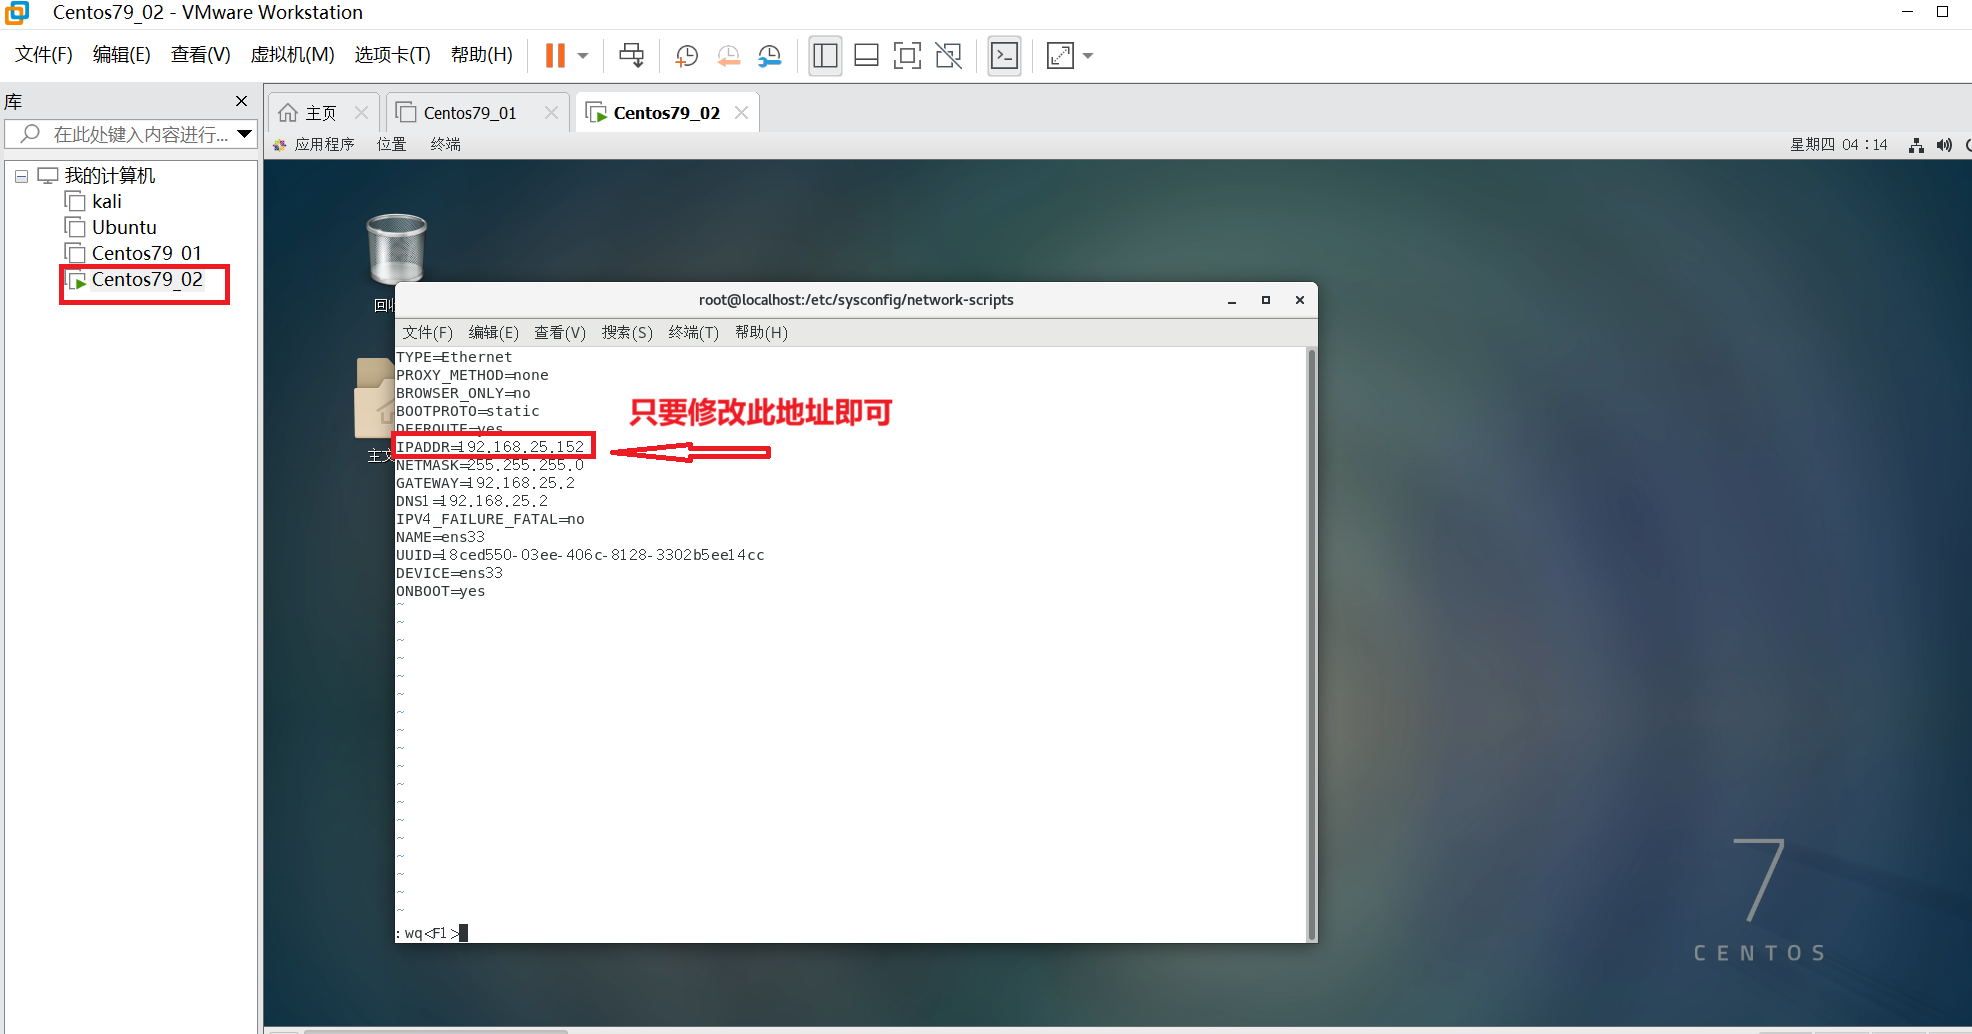Open the terminal 终端(T) menu
1972x1034 pixels.
click(693, 333)
